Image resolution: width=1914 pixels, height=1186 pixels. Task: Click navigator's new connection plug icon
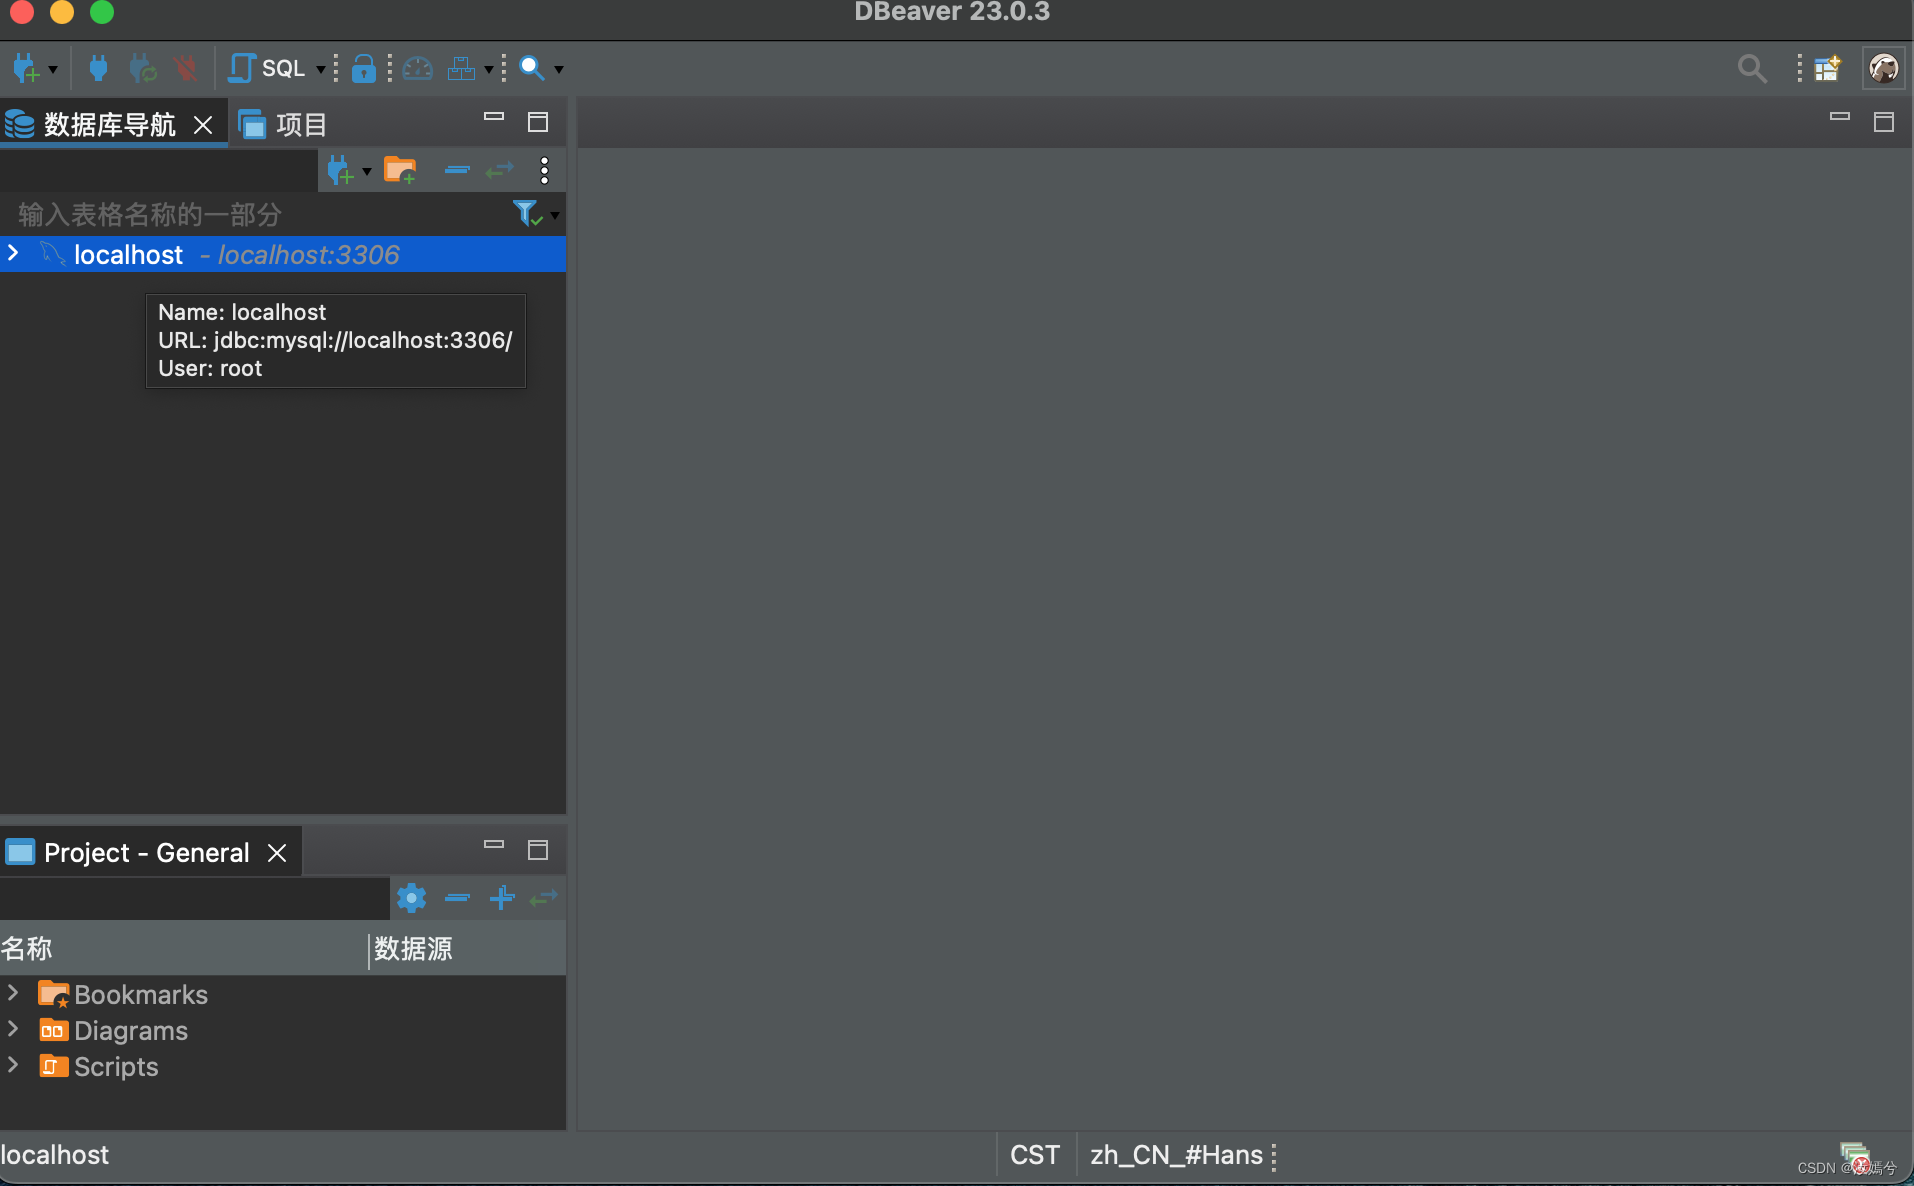click(340, 170)
